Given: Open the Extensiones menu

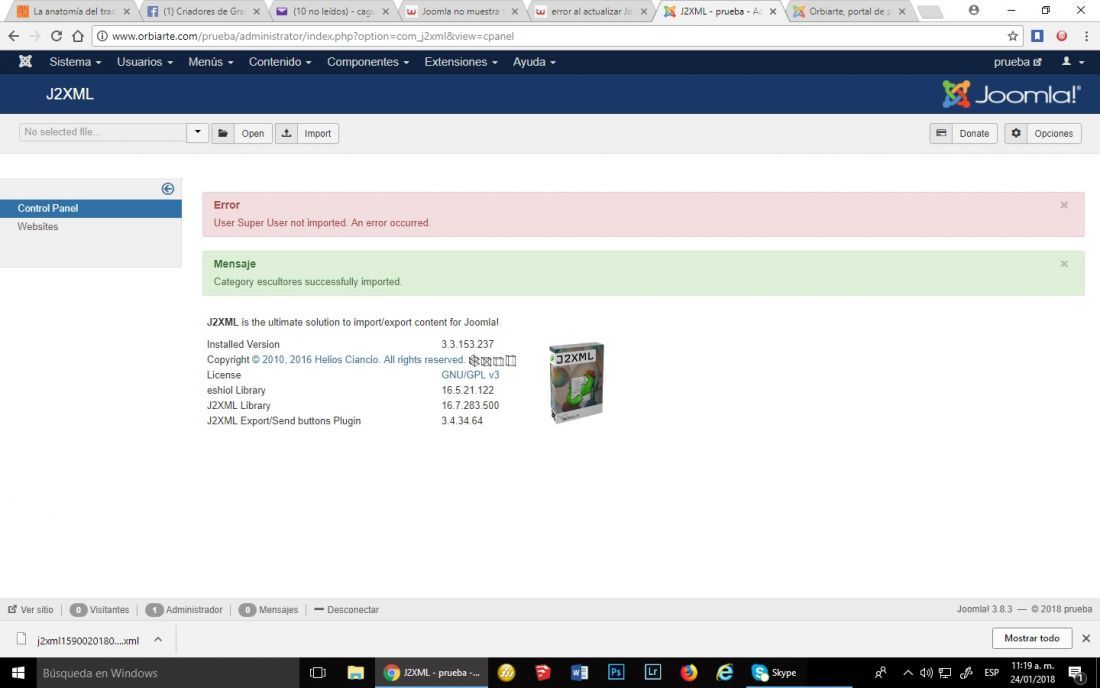Looking at the screenshot, I should coord(461,62).
